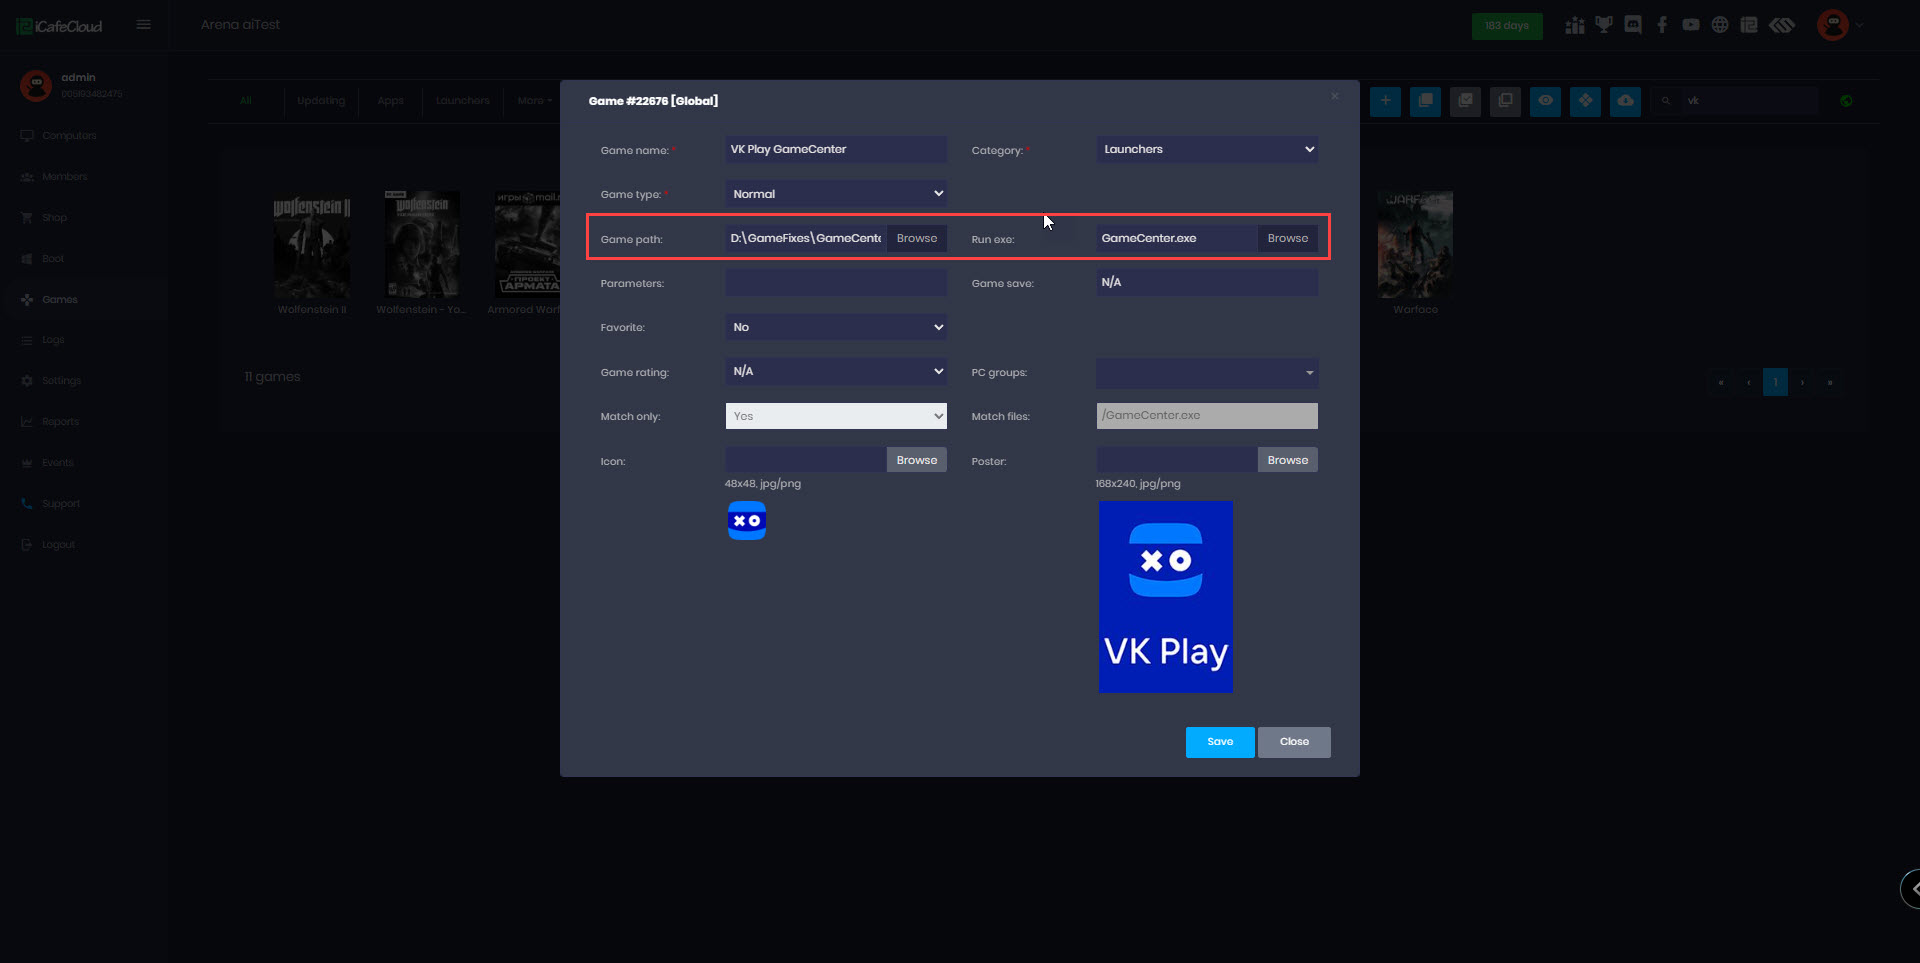Viewport: 1920px width, 963px height.
Task: Click the cloud download icon in the toolbar
Action: (1625, 101)
